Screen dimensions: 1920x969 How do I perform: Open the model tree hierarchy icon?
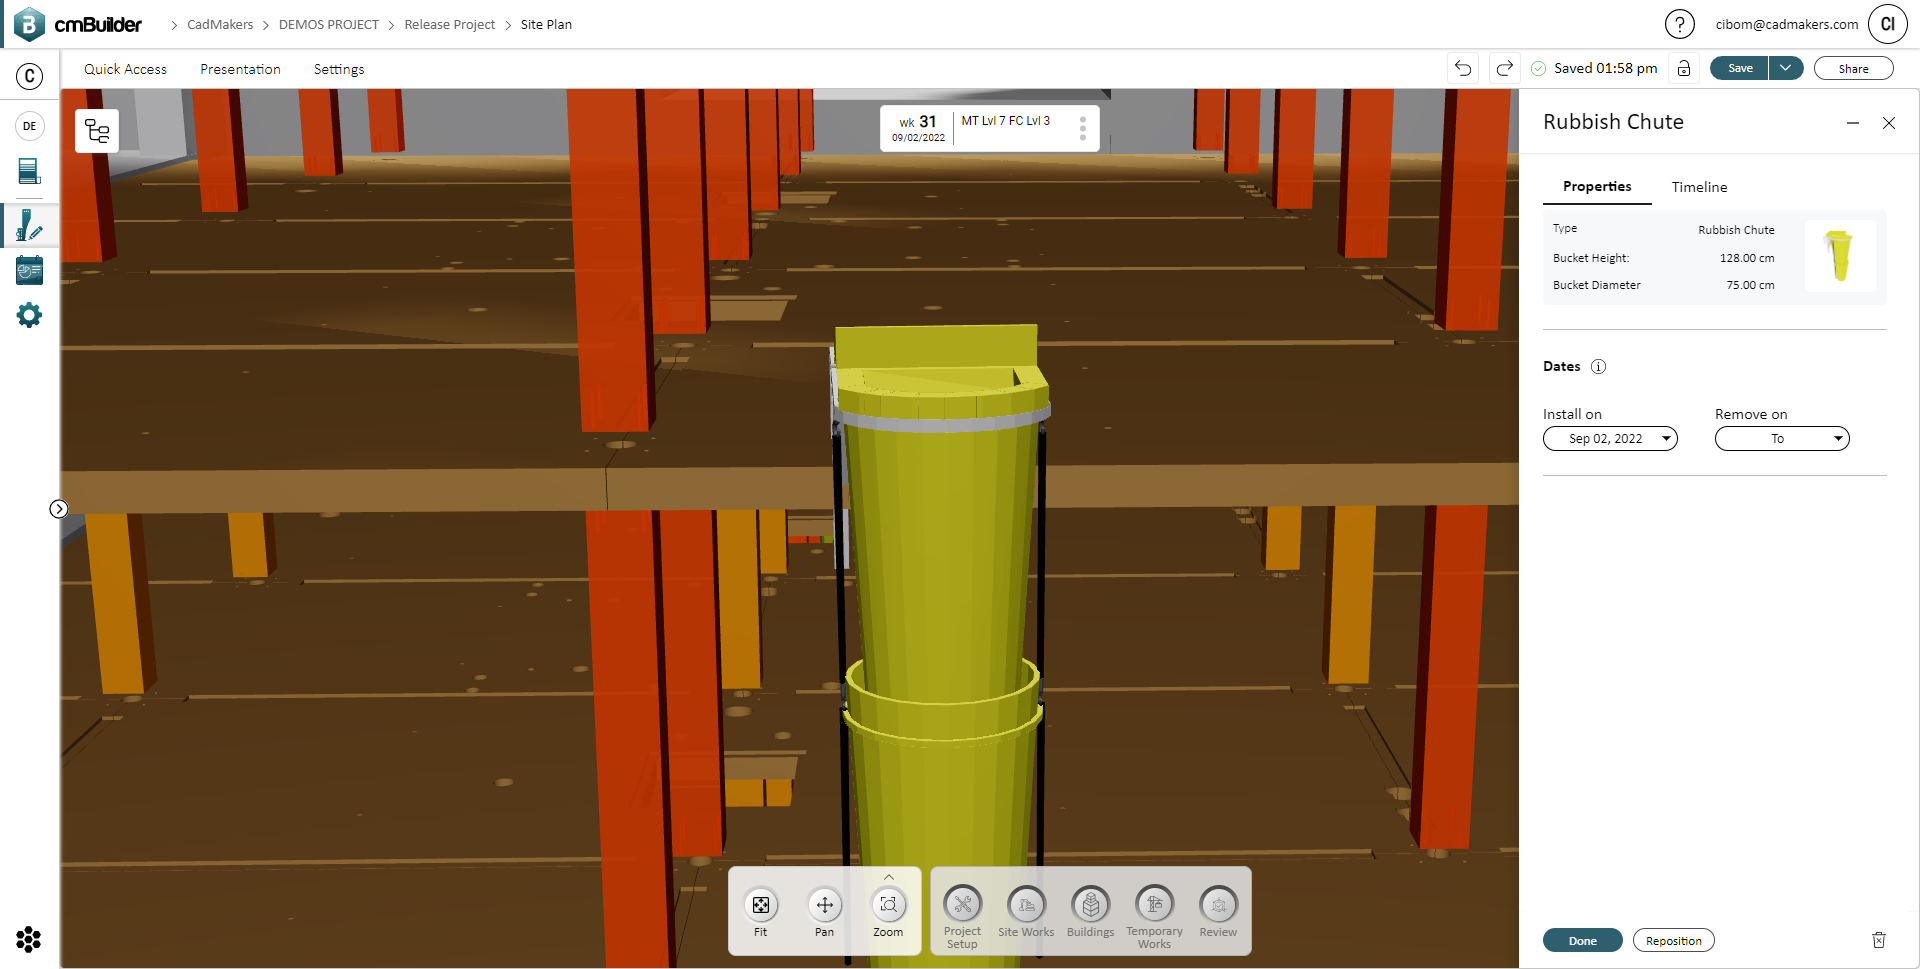tap(97, 131)
